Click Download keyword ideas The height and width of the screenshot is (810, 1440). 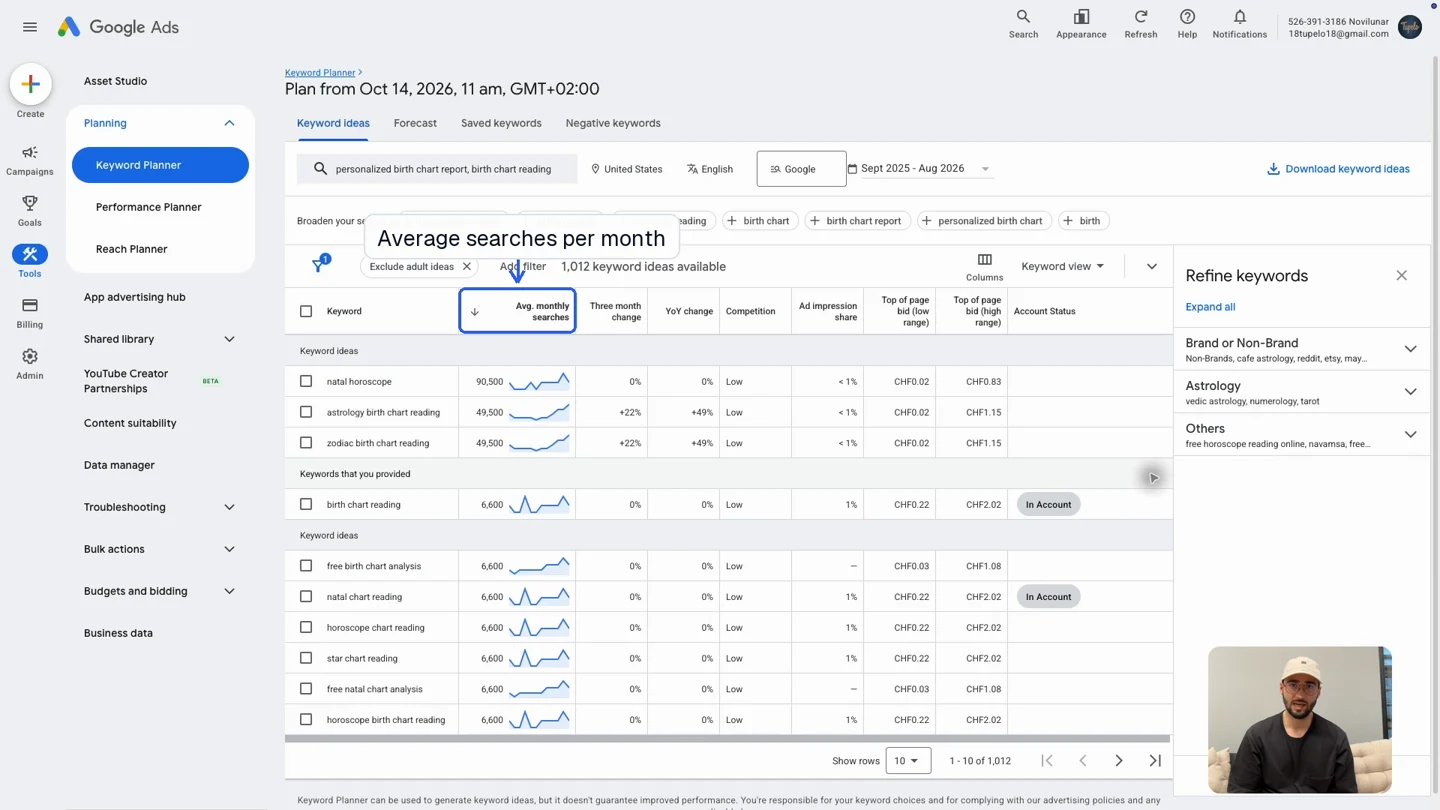1338,169
